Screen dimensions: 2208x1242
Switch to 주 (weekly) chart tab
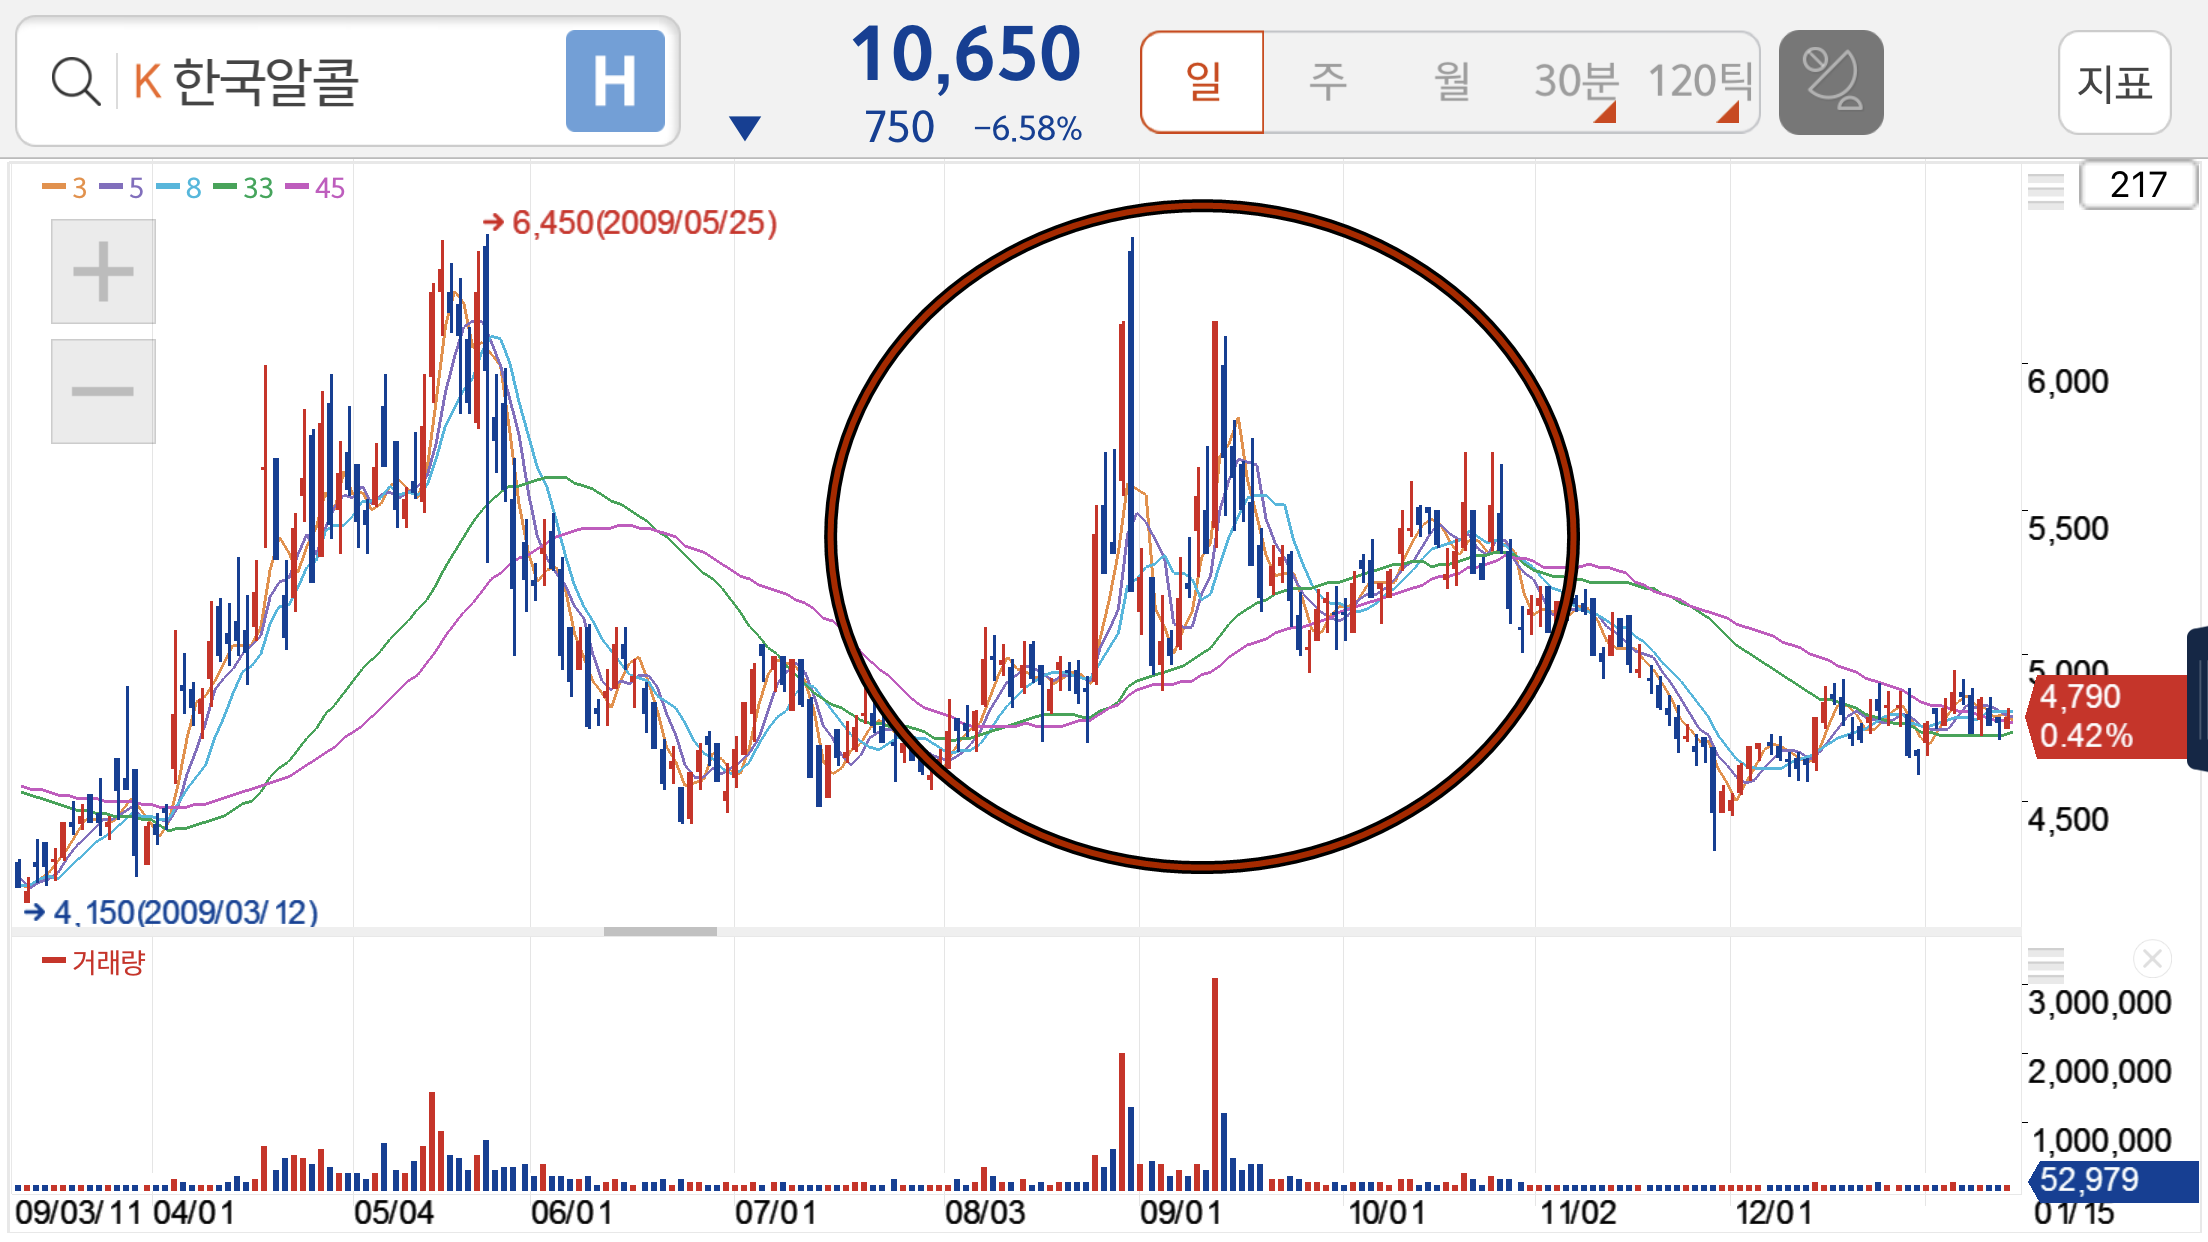[x=1328, y=82]
